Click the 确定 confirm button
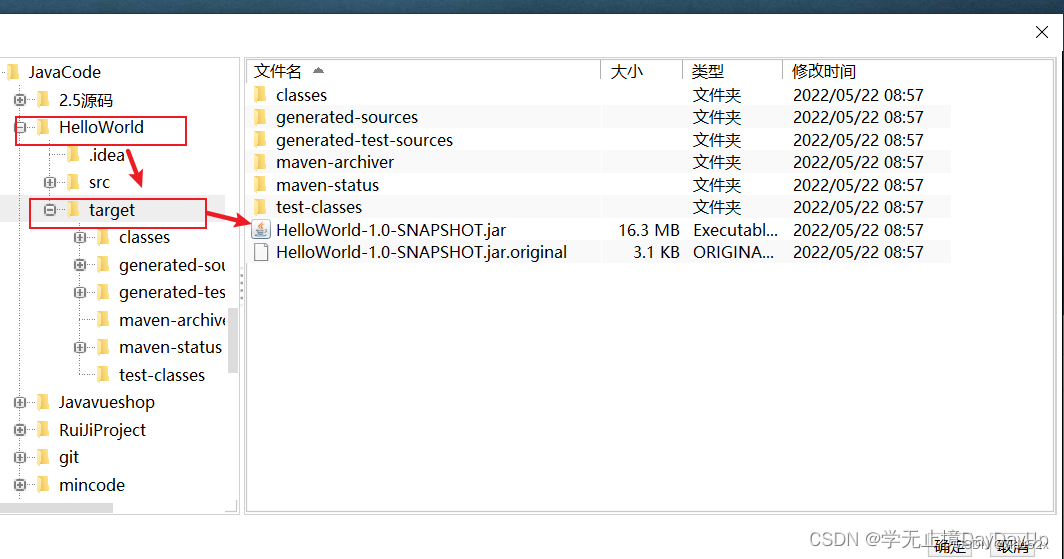Image resolution: width=1064 pixels, height=559 pixels. coord(951,545)
